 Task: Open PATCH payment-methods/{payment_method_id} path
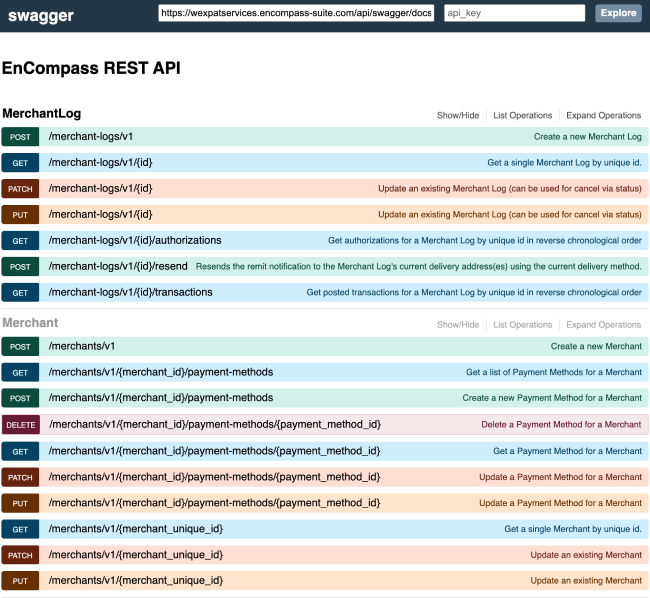(x=214, y=477)
